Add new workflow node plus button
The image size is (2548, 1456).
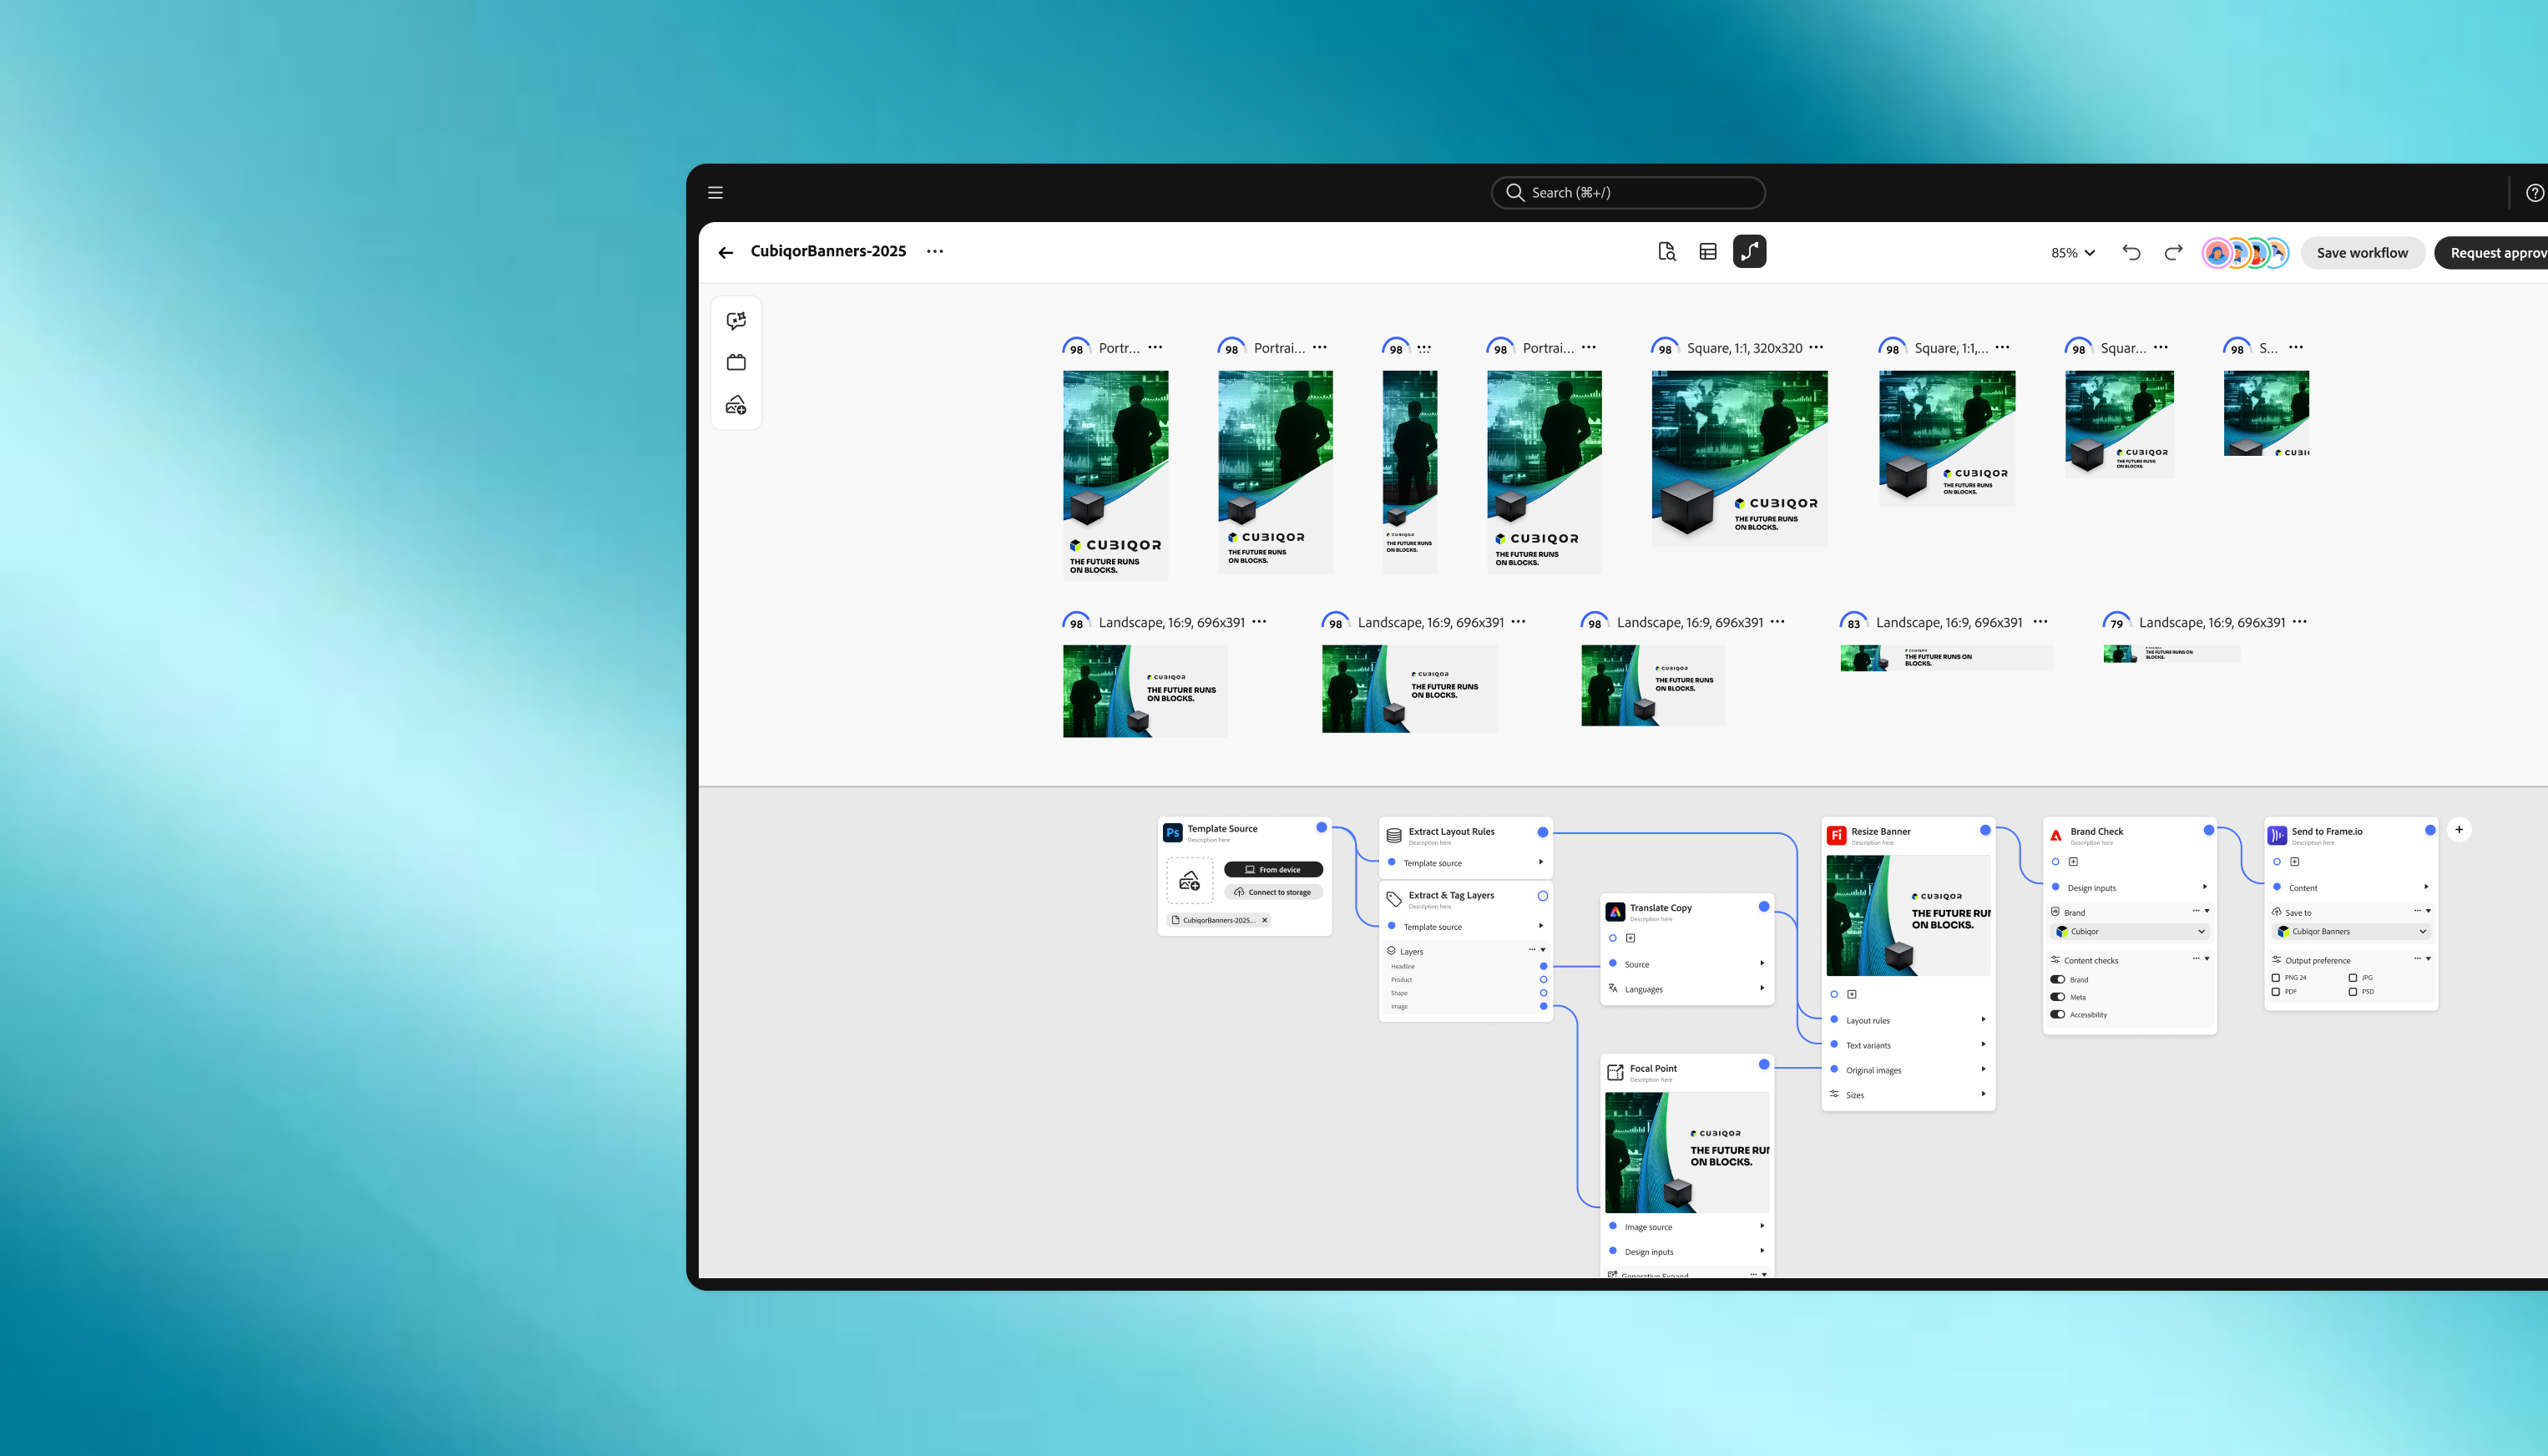(2459, 830)
